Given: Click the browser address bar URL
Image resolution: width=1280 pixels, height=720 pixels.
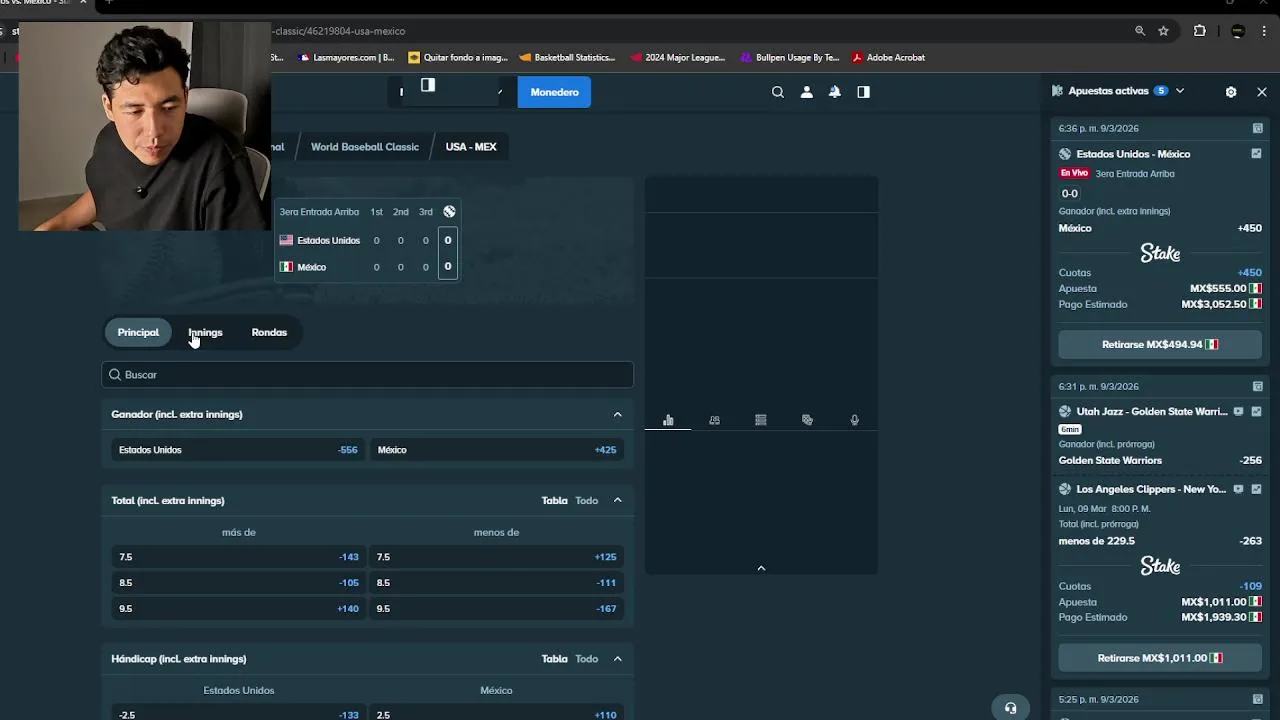Looking at the screenshot, I should [338, 31].
